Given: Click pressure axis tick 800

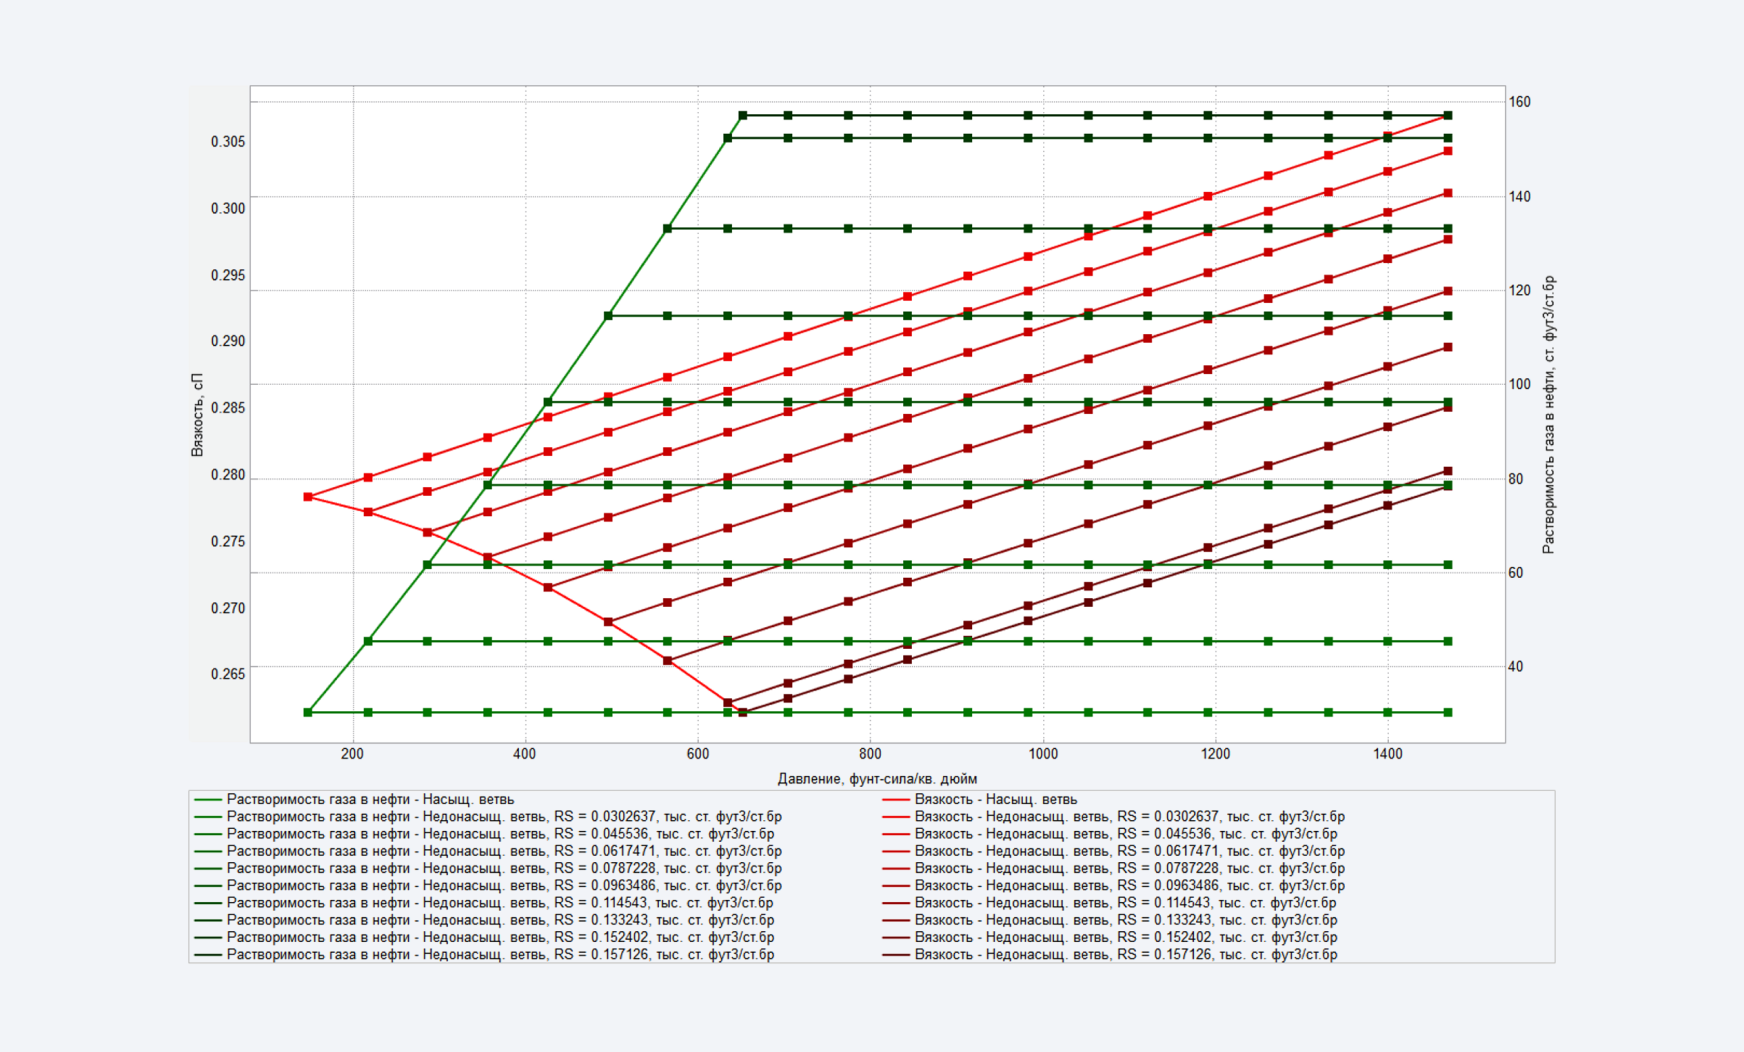Looking at the screenshot, I should coord(870,754).
